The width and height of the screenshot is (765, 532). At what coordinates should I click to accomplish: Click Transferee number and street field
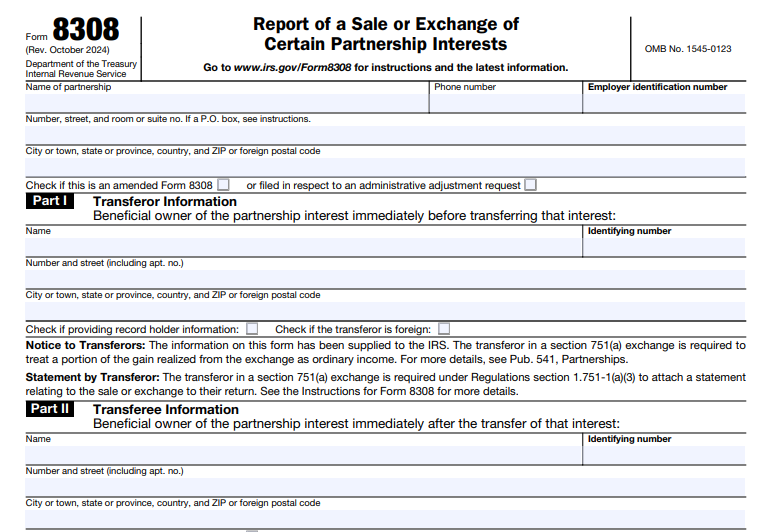385,487
